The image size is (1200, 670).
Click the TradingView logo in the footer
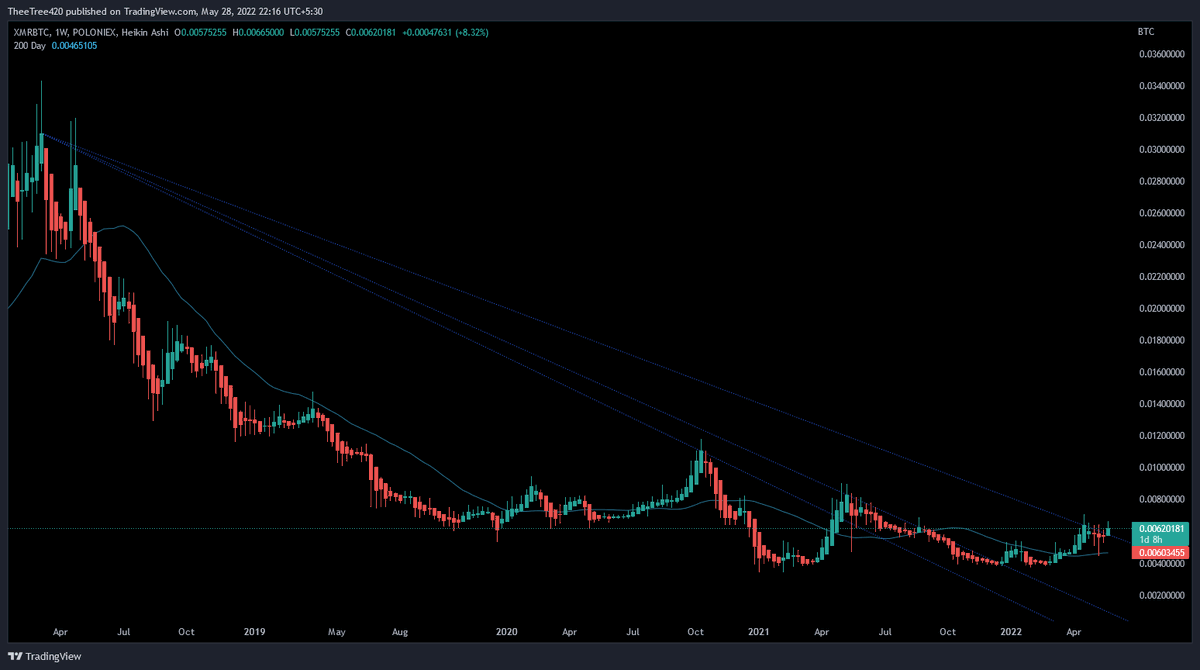44,656
